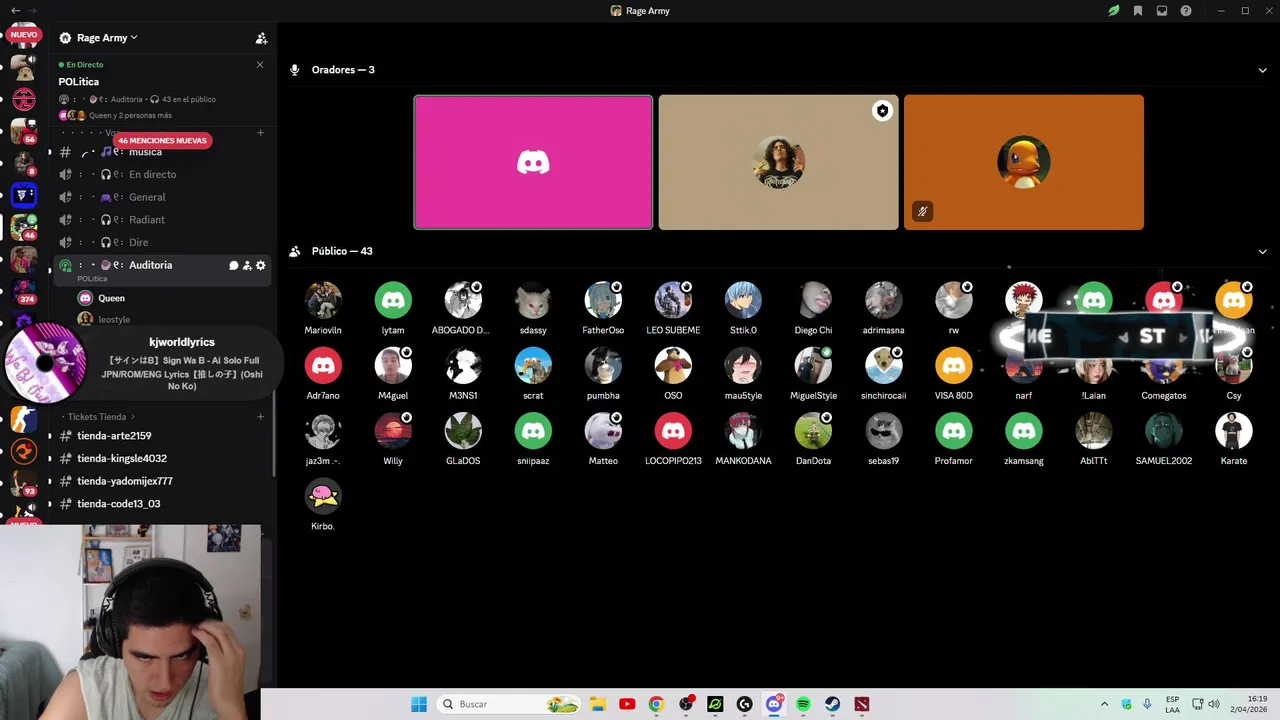1280x720 pixels.
Task: Open audience member Profamor avatar
Action: 953,431
